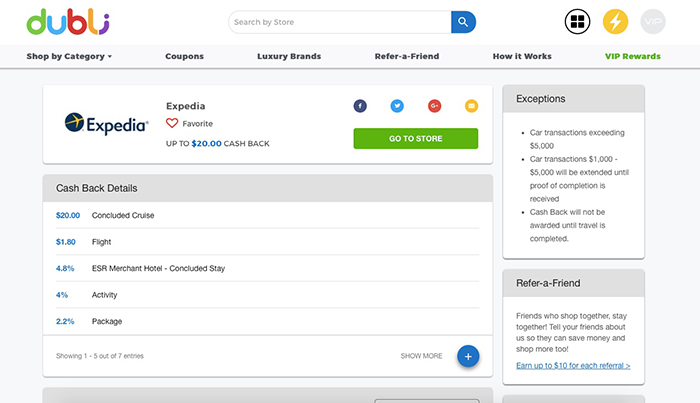
Task: Click the $1.80 Flight row
Action: pyautogui.click(x=267, y=242)
